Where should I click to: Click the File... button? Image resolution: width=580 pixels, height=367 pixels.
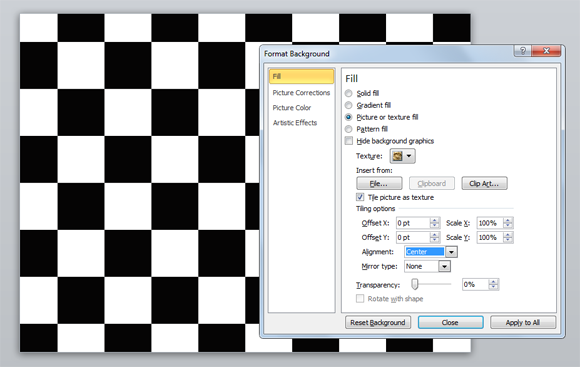(x=379, y=184)
